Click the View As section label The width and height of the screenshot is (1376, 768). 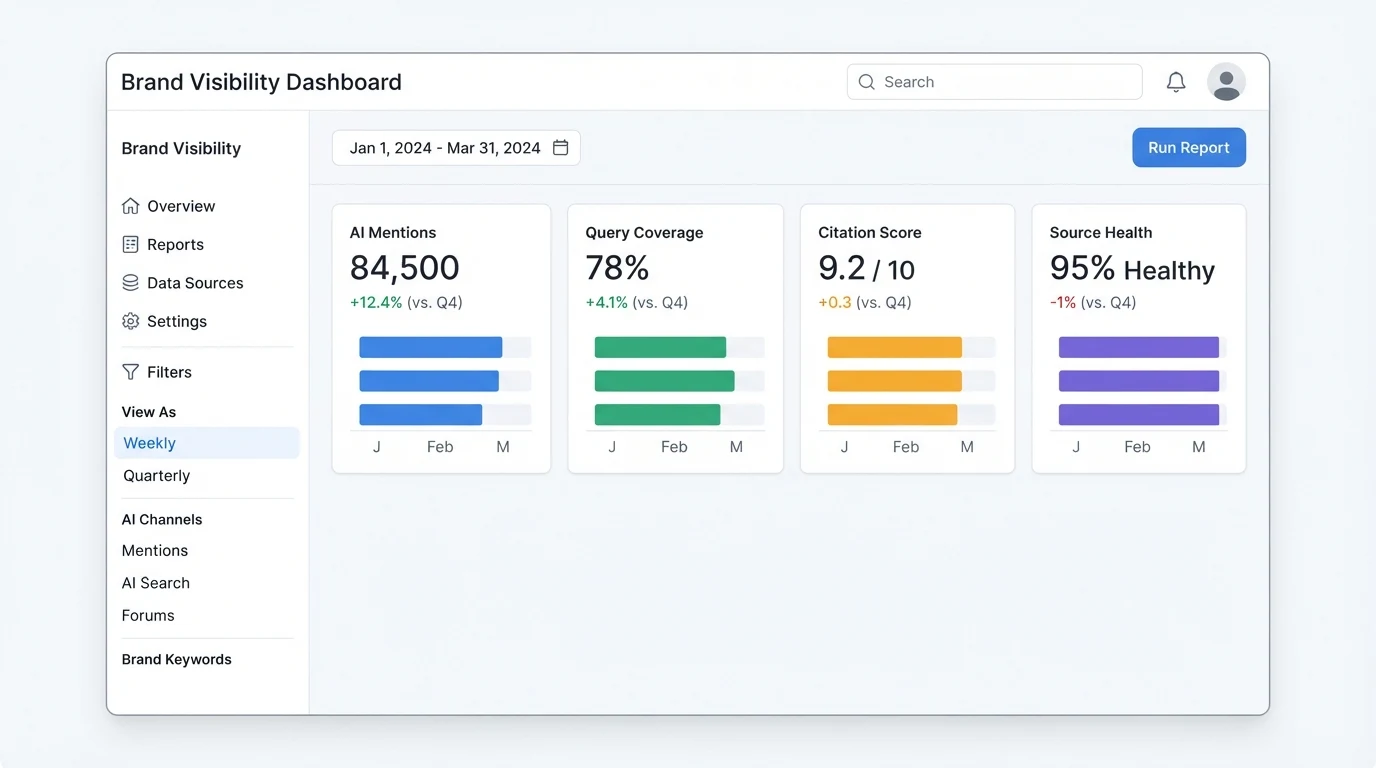tap(149, 412)
